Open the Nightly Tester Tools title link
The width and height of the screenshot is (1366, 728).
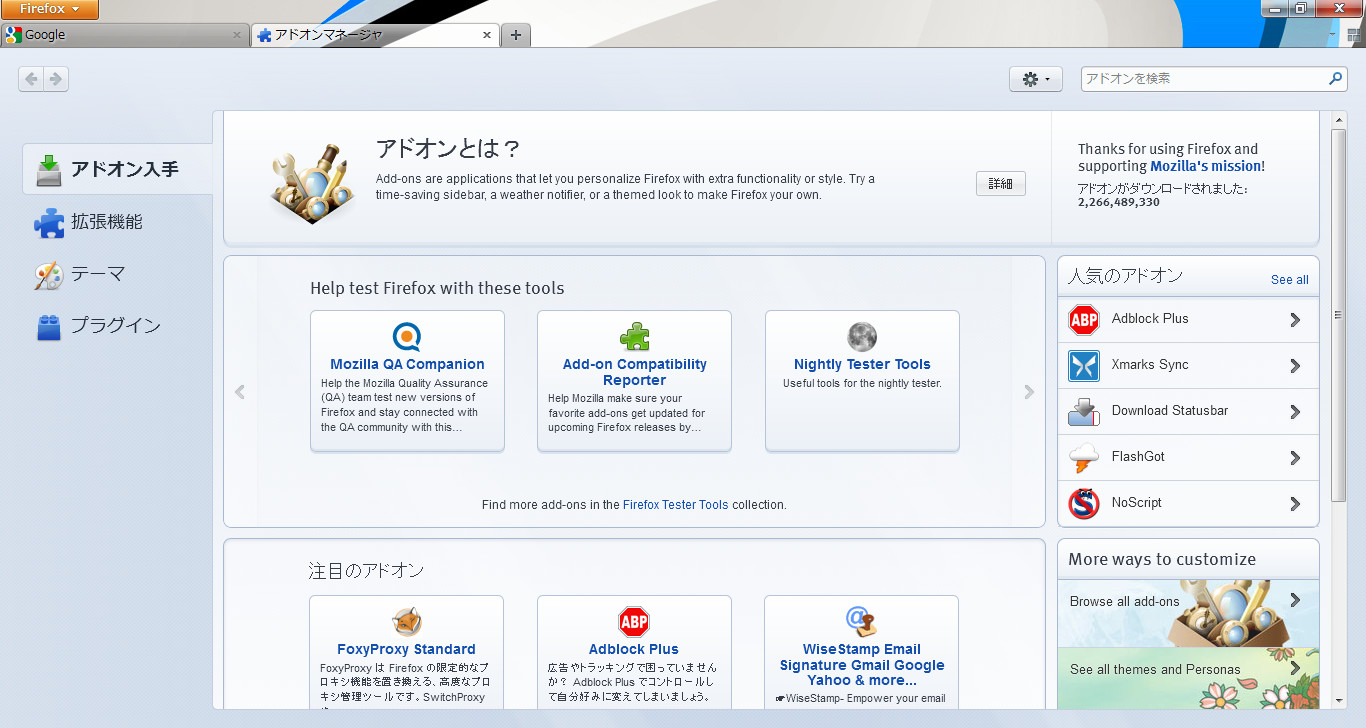[862, 365]
